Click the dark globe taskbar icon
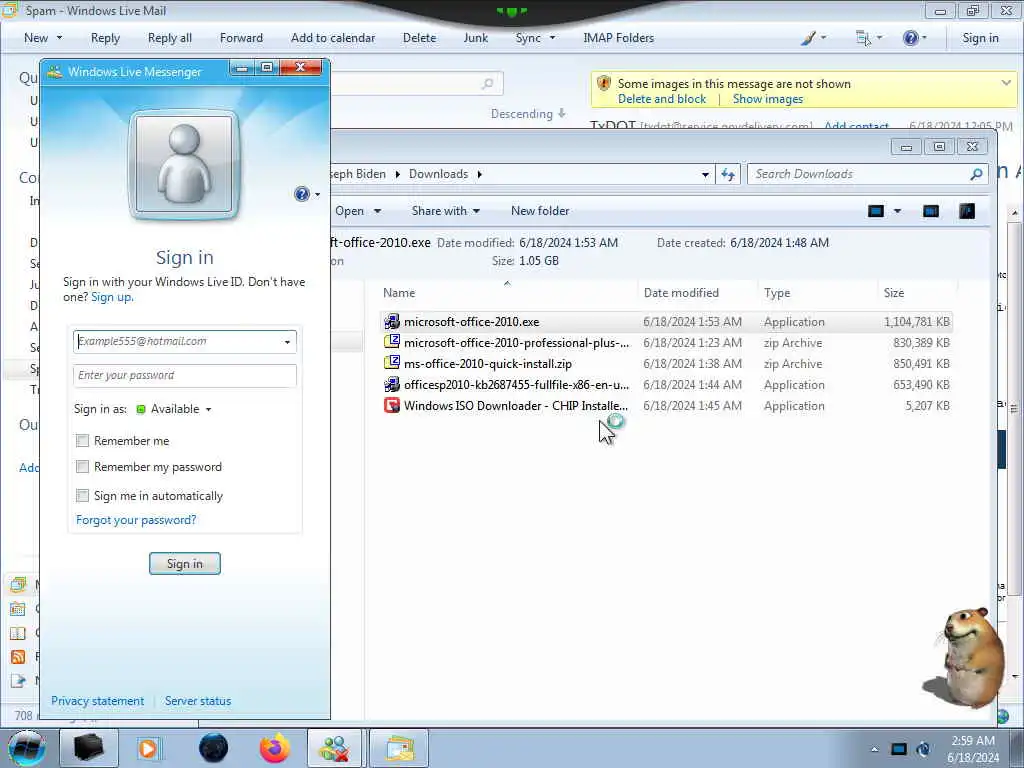1024x768 pixels. [213, 748]
